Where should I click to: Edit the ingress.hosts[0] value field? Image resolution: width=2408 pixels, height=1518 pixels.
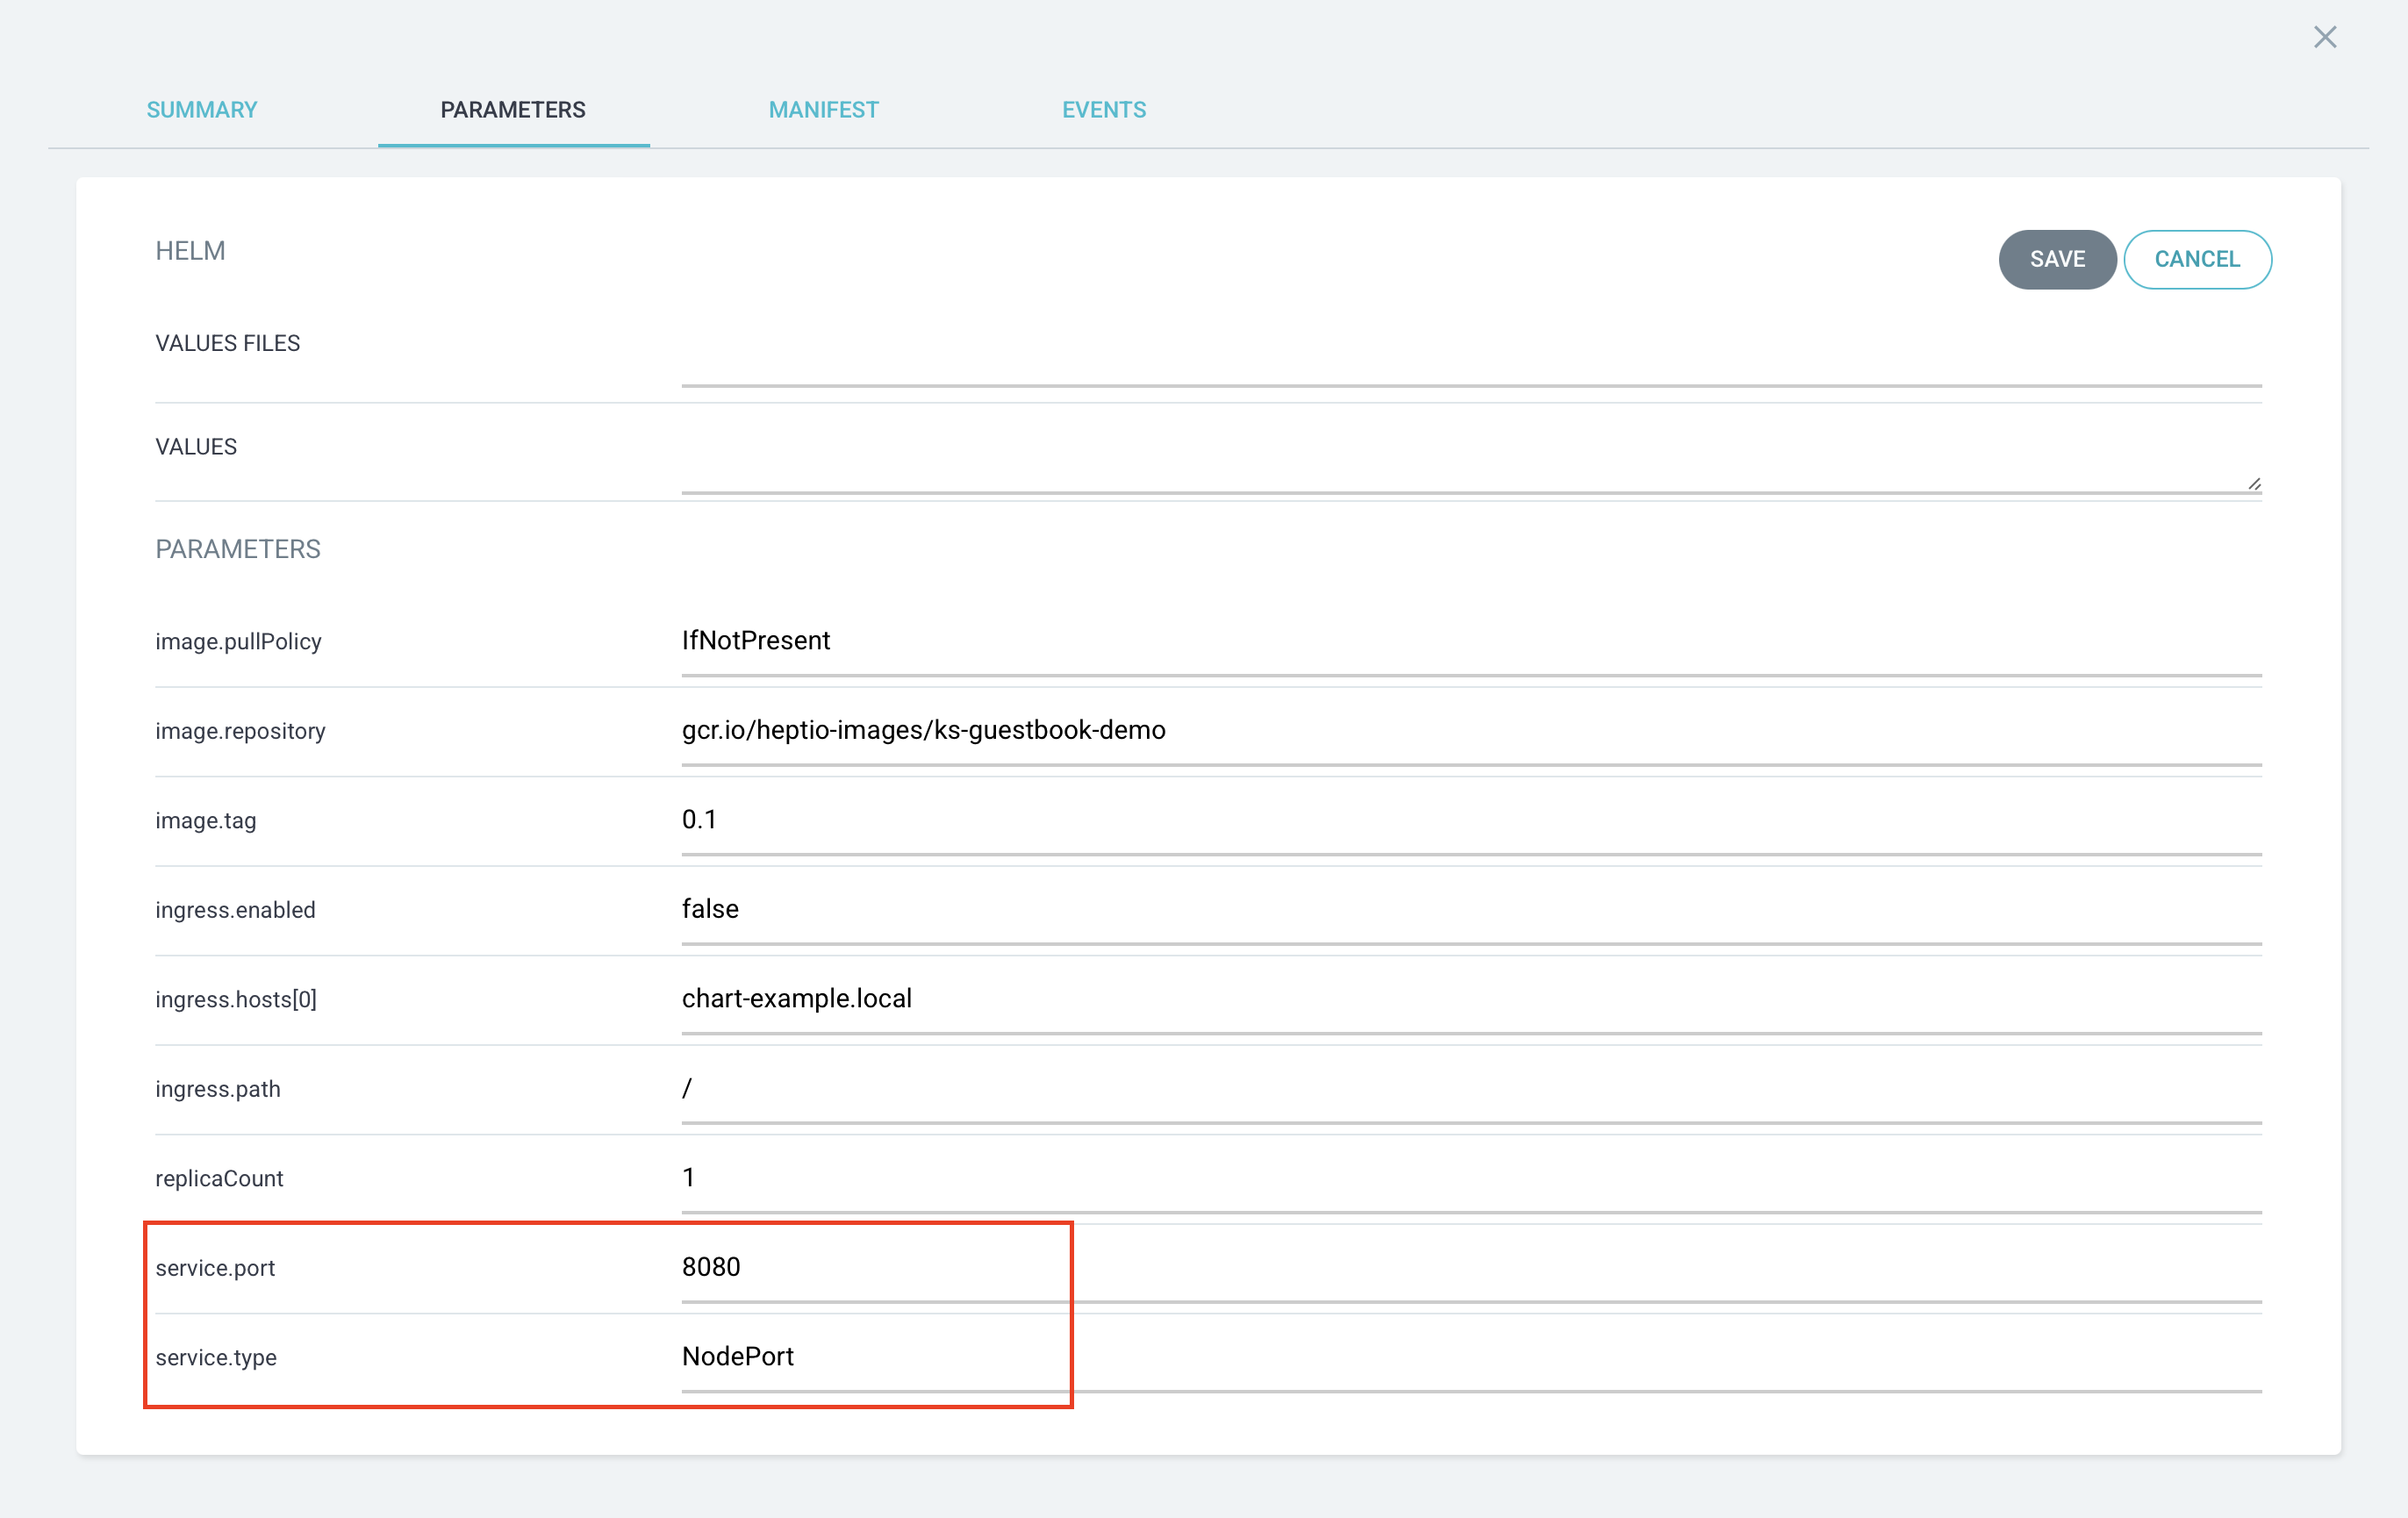(x=1470, y=999)
